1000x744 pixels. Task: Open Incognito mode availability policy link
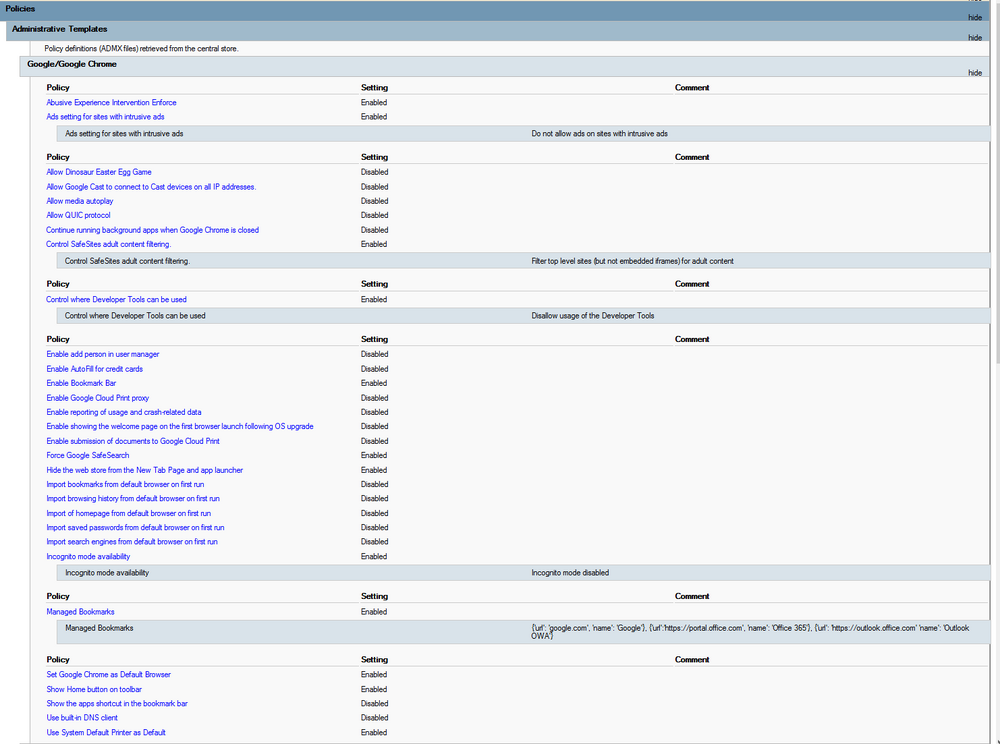(x=88, y=556)
